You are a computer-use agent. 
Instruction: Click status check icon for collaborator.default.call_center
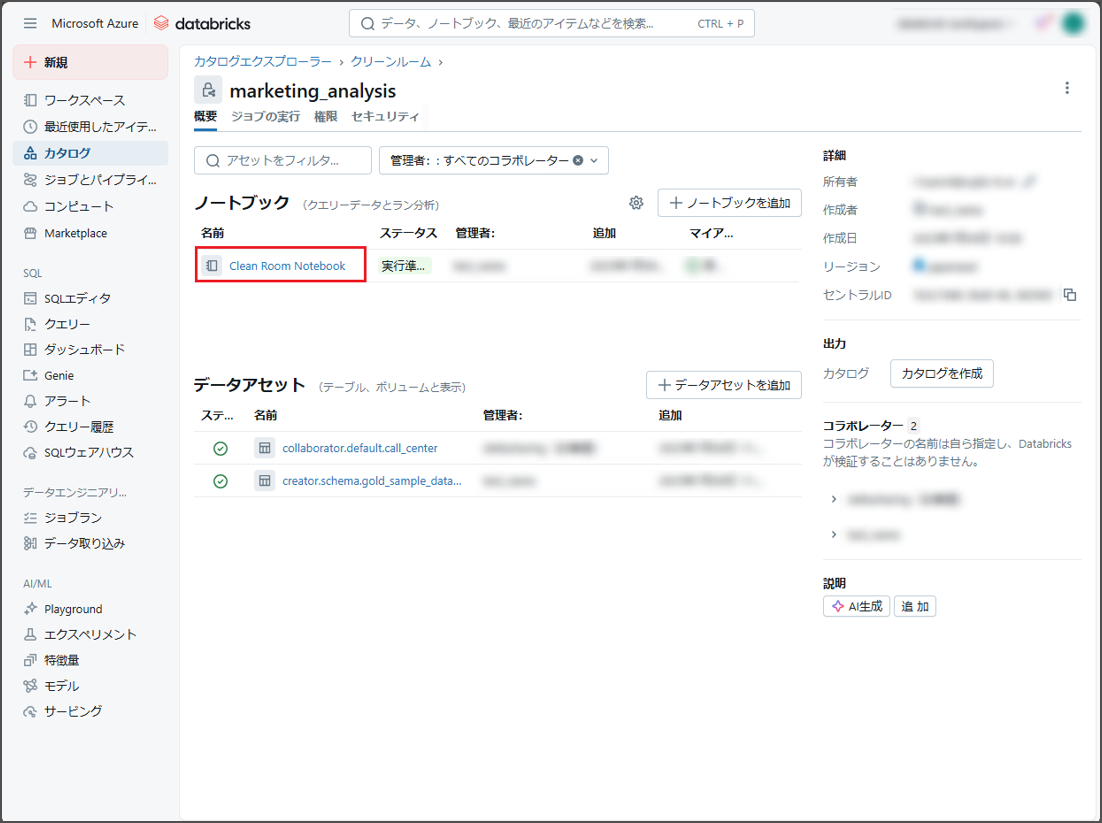coord(221,448)
